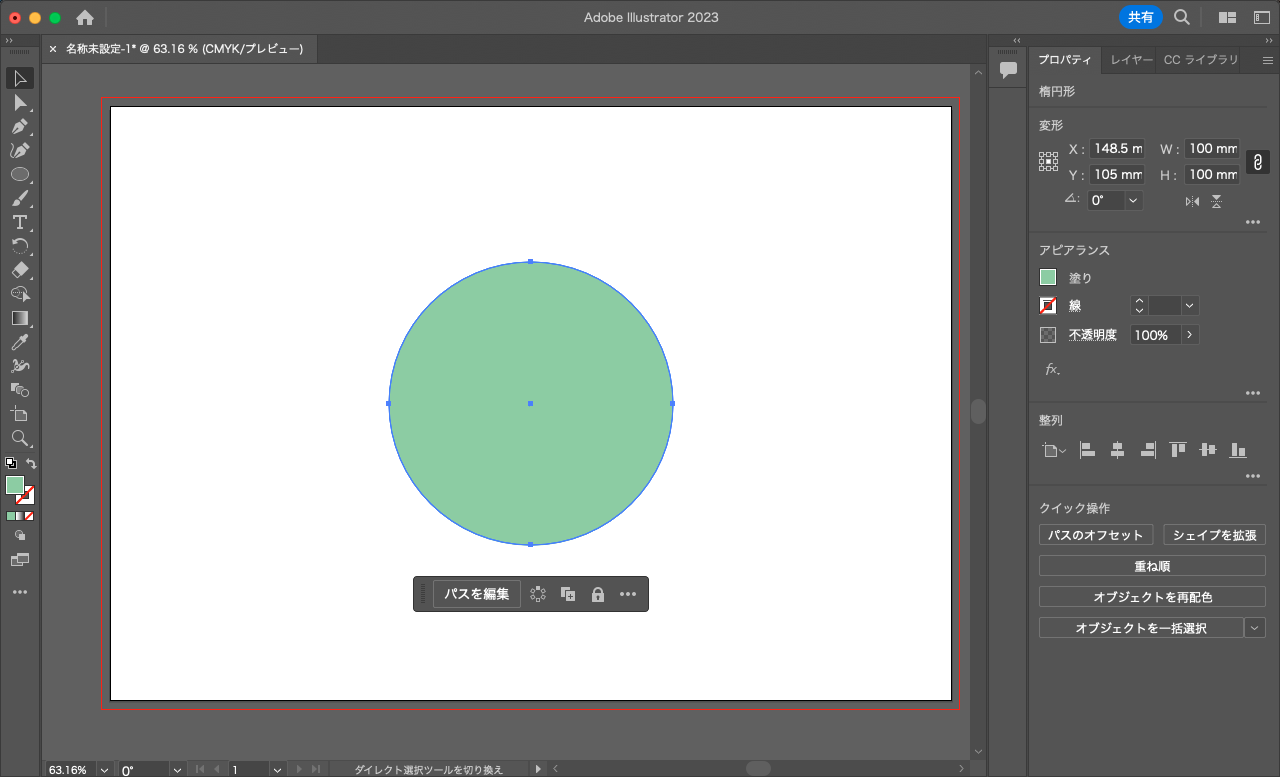The width and height of the screenshot is (1280, 777).
Task: Choose the Ellipse shape tool
Action: point(19,174)
